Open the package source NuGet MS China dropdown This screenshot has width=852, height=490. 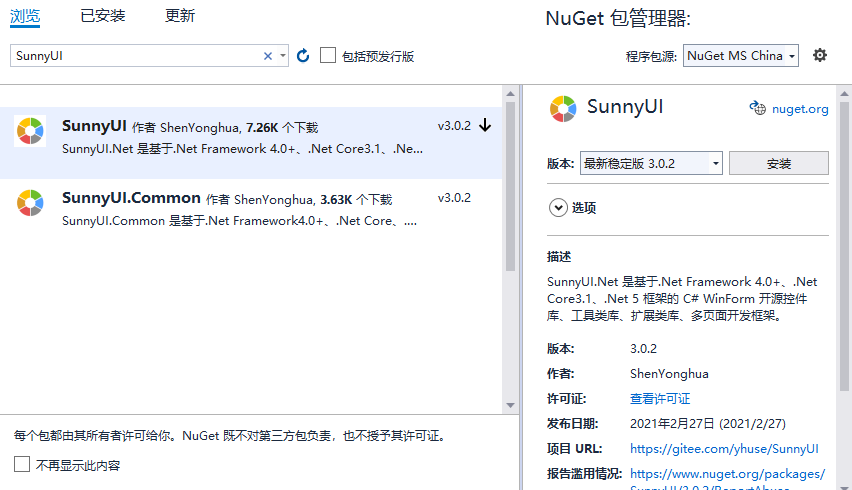741,55
